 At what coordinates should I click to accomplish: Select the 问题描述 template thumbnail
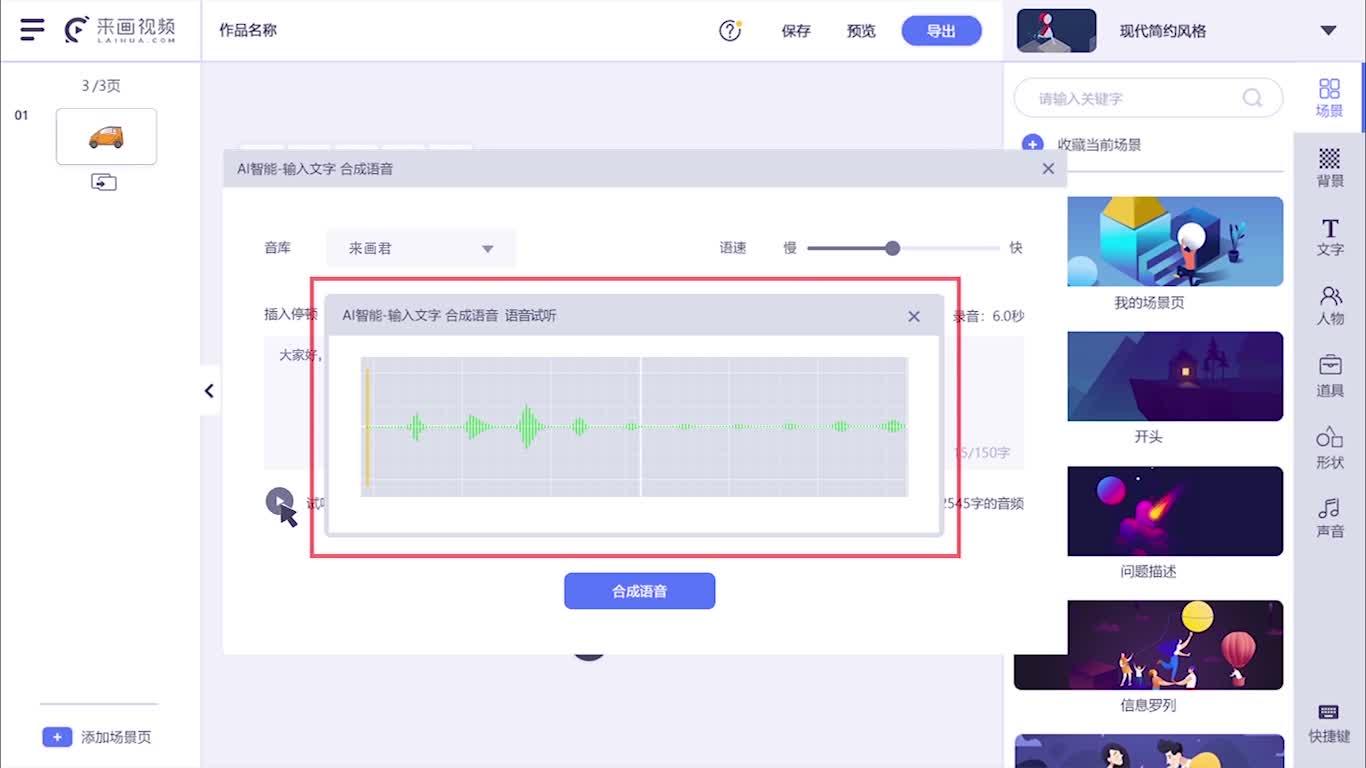click(x=1175, y=511)
